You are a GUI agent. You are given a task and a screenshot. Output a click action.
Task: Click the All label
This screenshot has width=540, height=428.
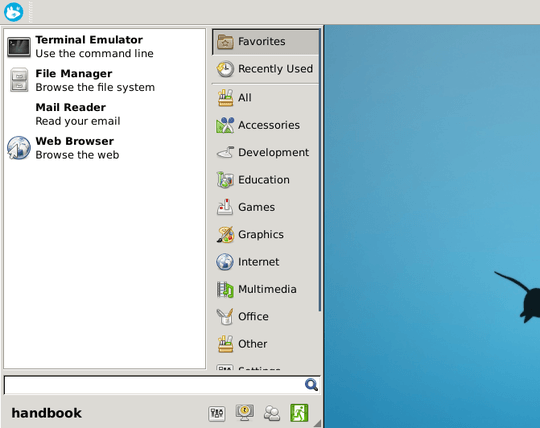(245, 97)
